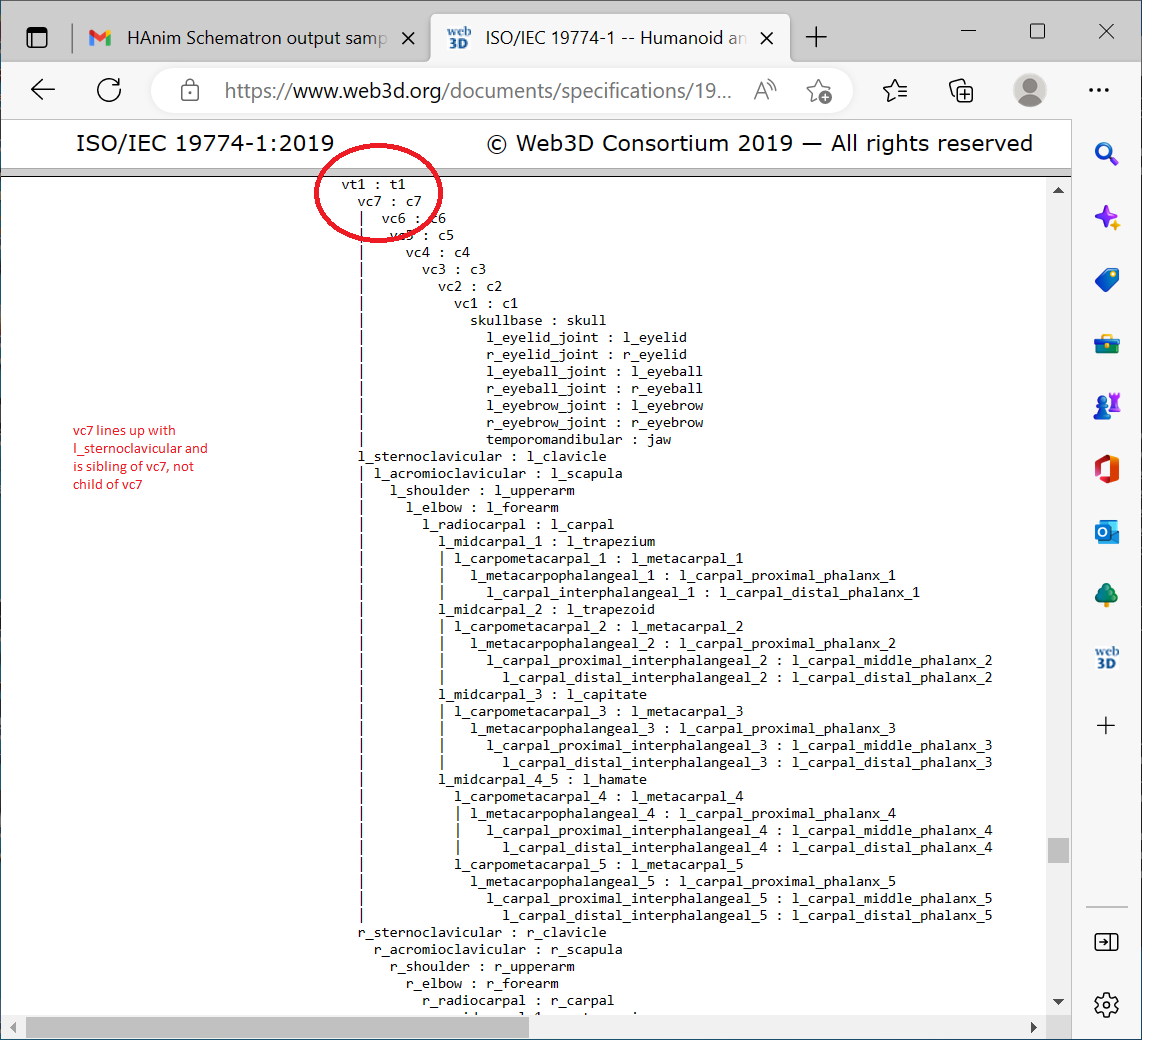Click the vertical scrollbar down arrow
The width and height of the screenshot is (1152, 1040).
click(x=1058, y=1002)
